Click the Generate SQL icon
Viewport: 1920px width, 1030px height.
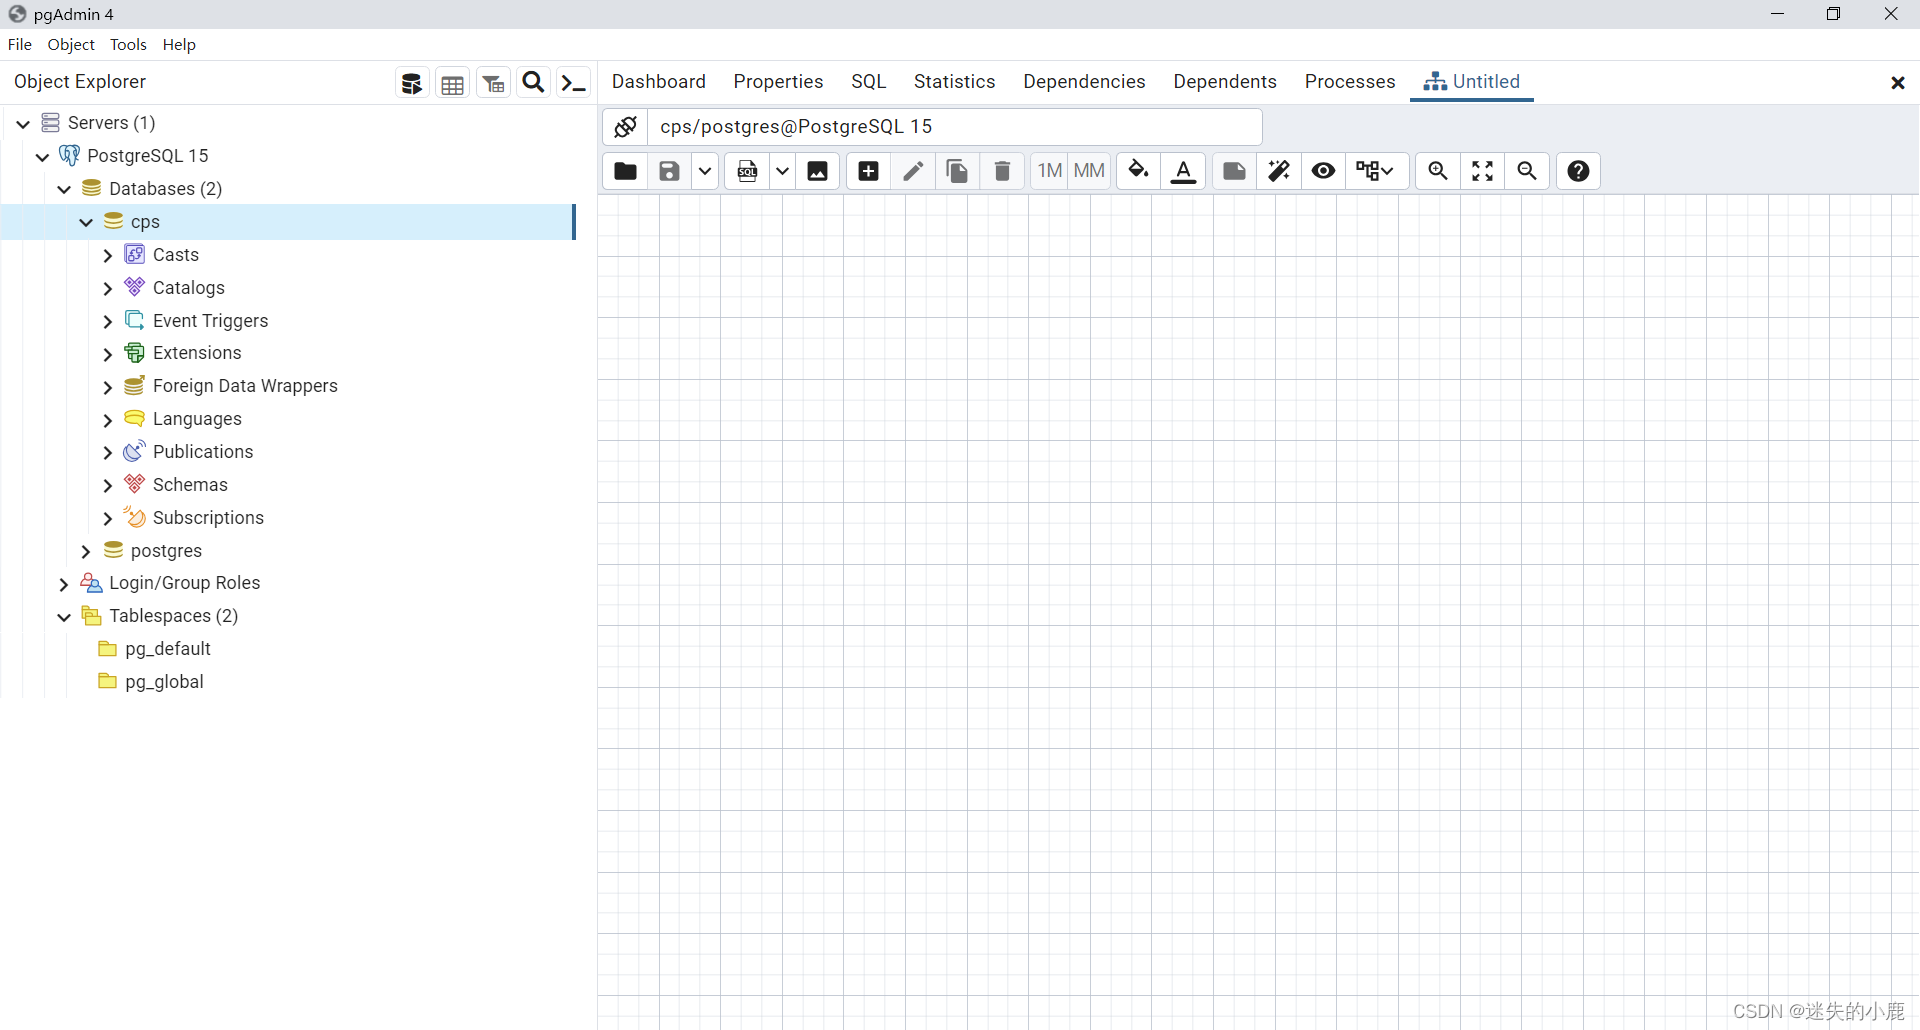747,171
